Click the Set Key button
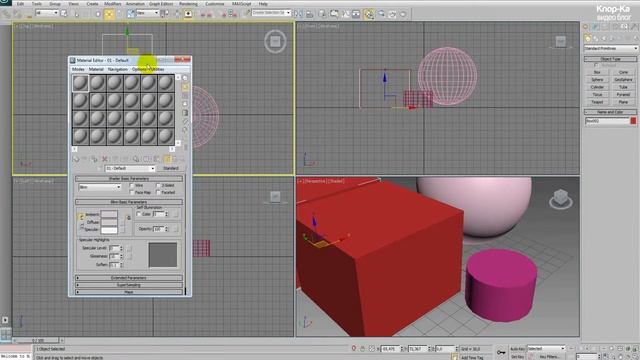This screenshot has width=640, height=360. point(517,356)
